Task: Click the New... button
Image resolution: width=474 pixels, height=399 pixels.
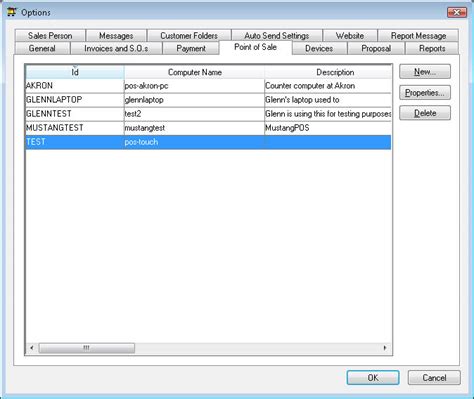Action: click(x=425, y=72)
